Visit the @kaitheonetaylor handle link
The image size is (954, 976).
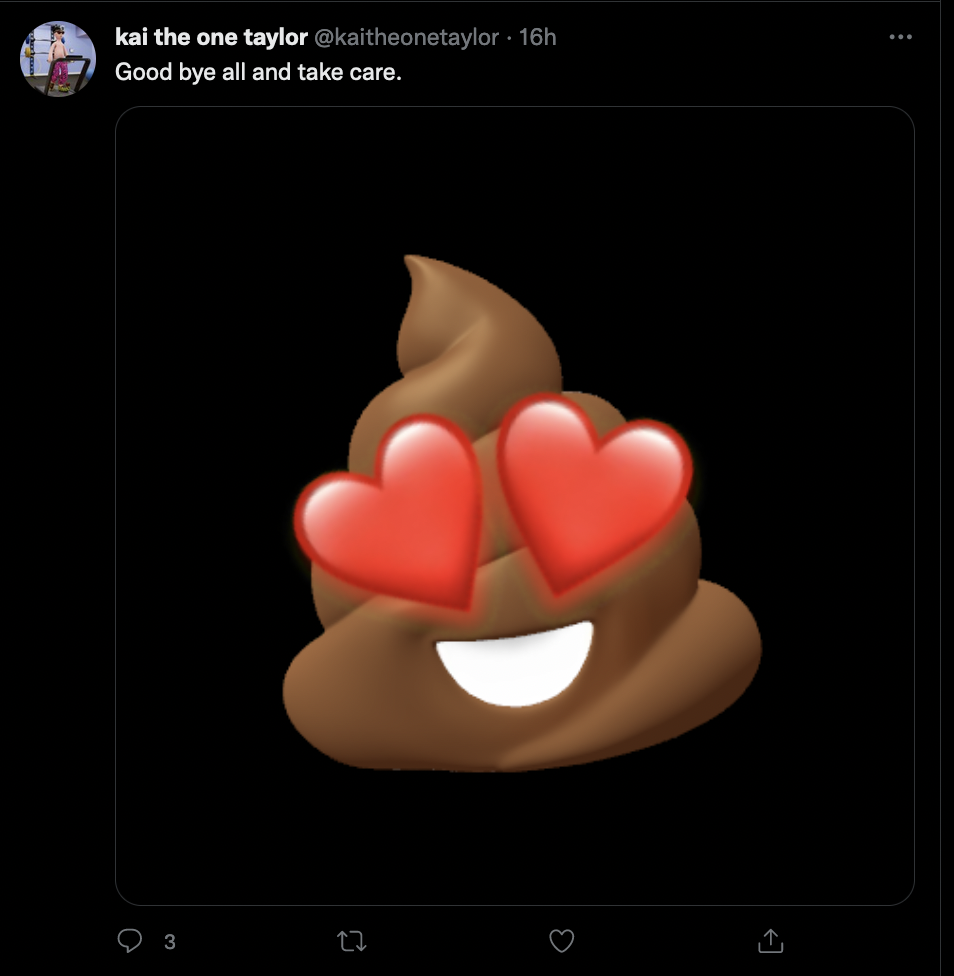coord(406,37)
